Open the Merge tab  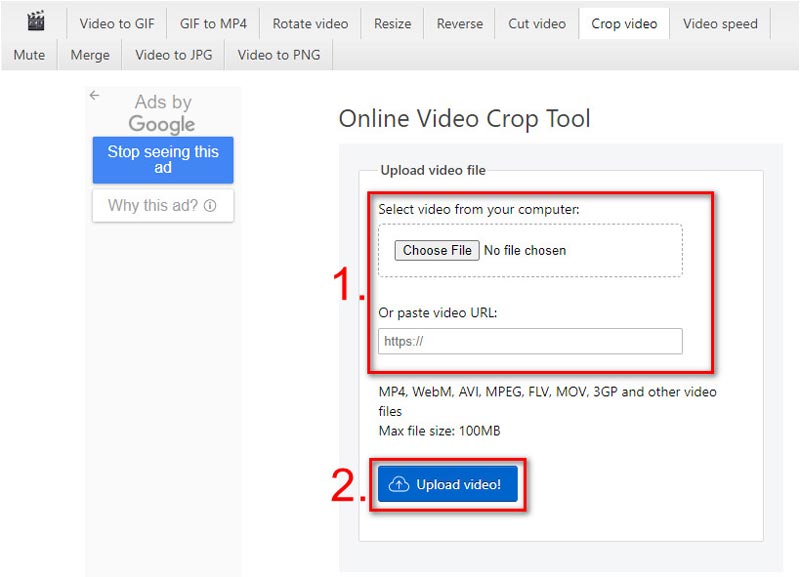point(90,55)
